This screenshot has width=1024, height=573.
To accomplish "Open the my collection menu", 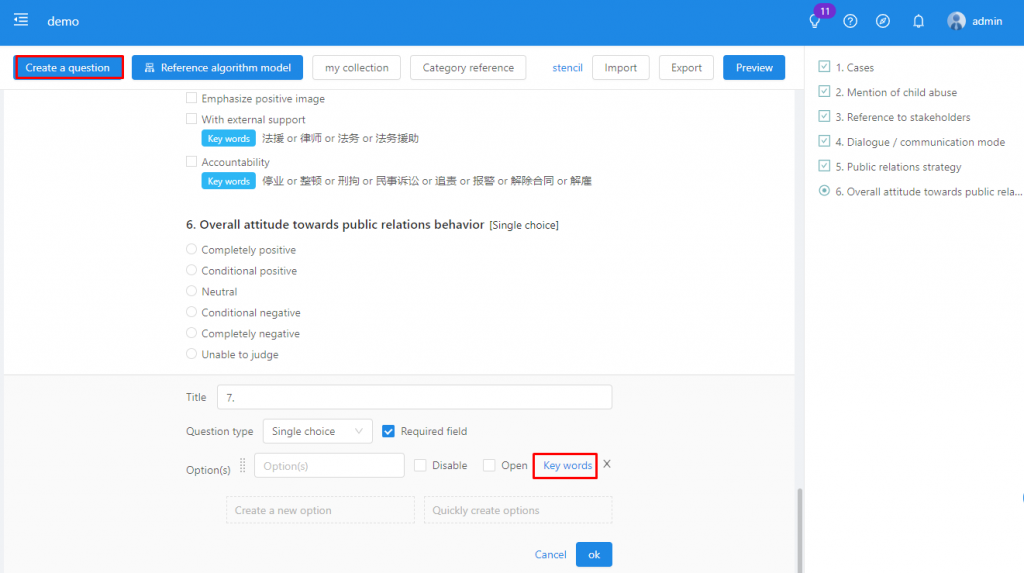I will pos(356,68).
